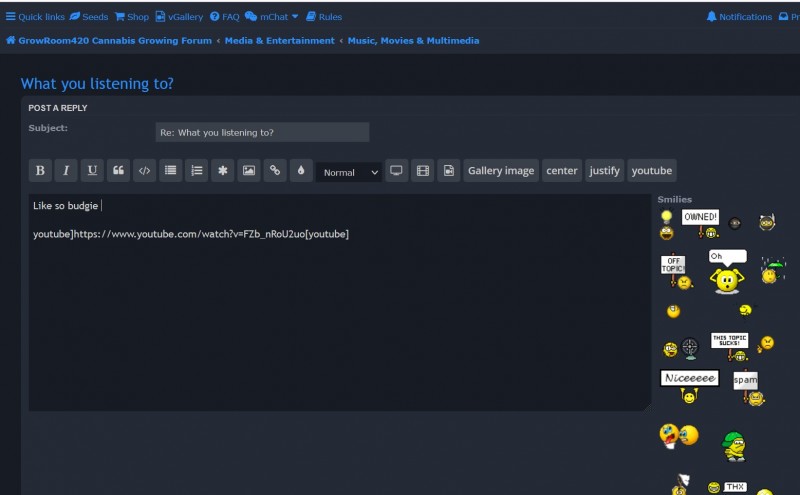Apply italic formatting button
800x495 pixels.
(66, 171)
